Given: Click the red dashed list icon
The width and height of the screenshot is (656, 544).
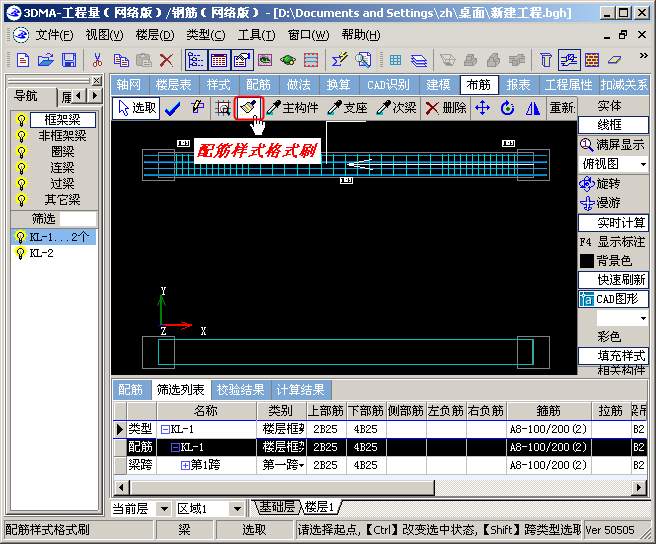Looking at the screenshot, I should (311, 60).
